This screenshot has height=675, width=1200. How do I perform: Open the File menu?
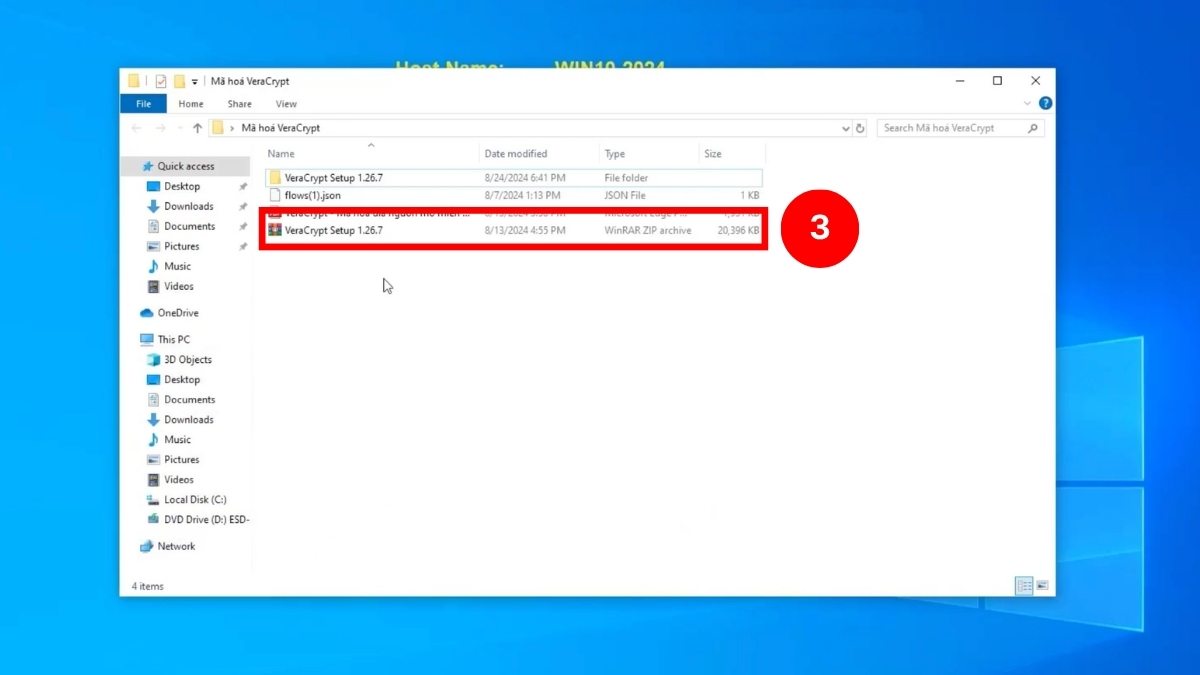point(143,103)
